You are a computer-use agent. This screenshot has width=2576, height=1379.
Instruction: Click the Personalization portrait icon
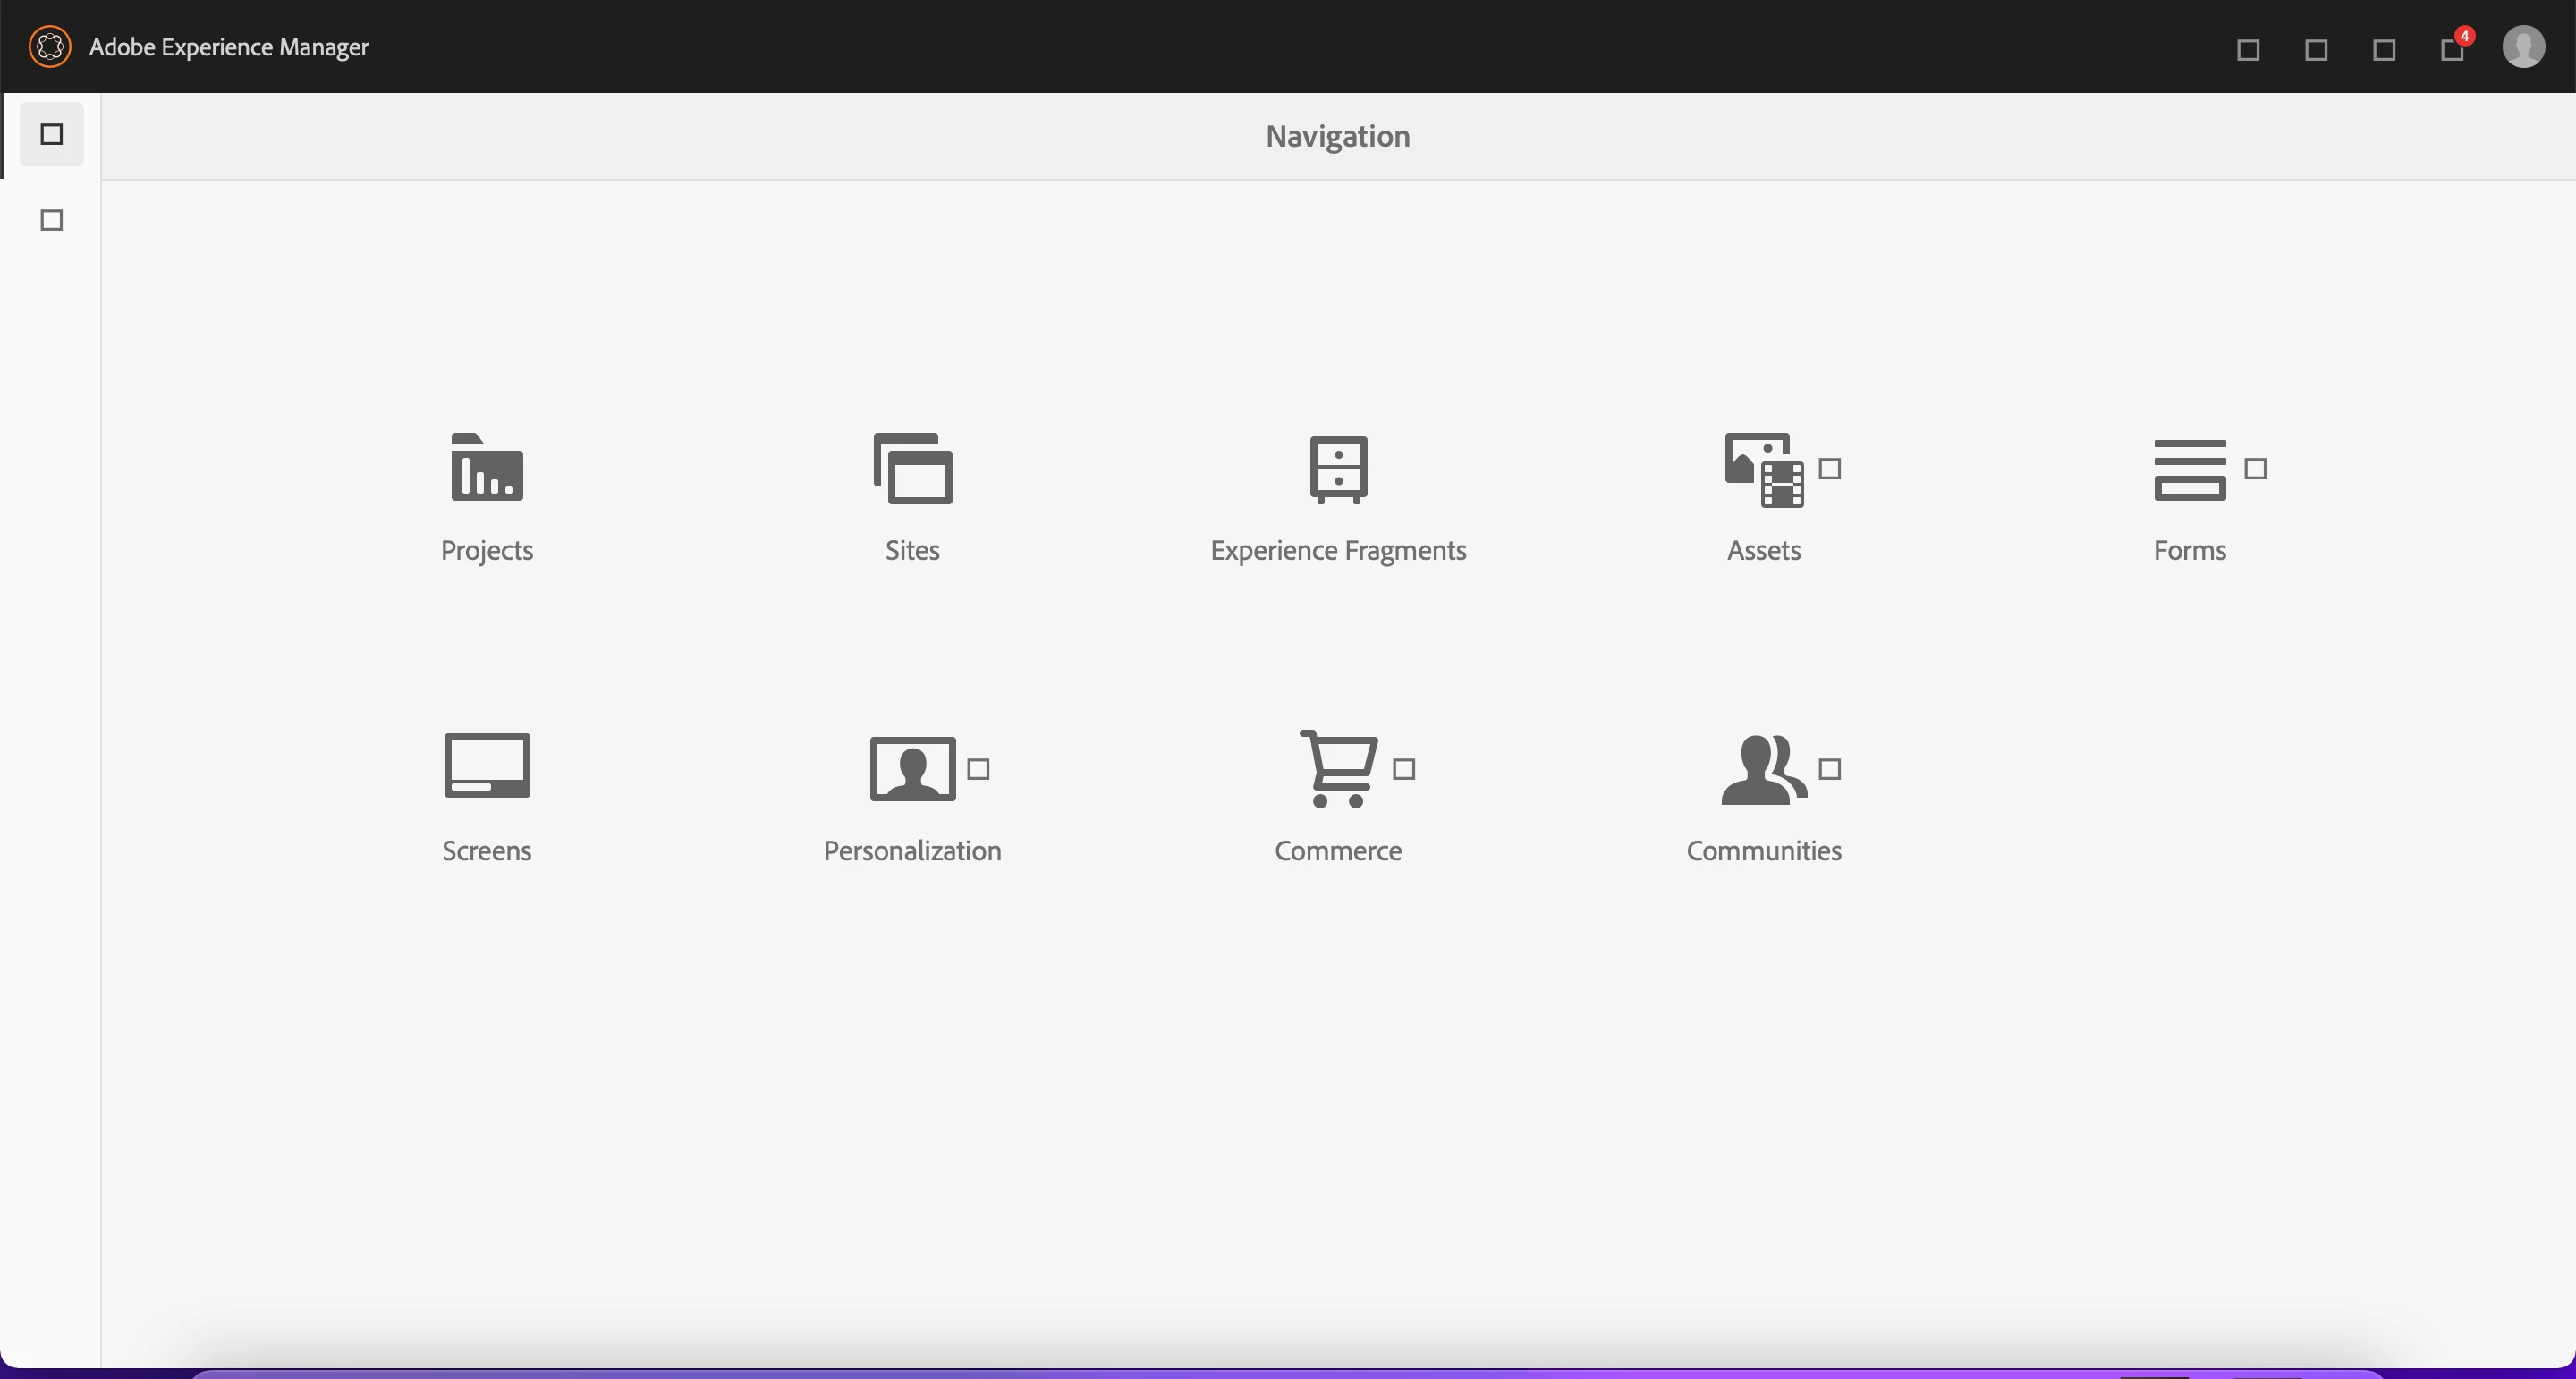912,769
